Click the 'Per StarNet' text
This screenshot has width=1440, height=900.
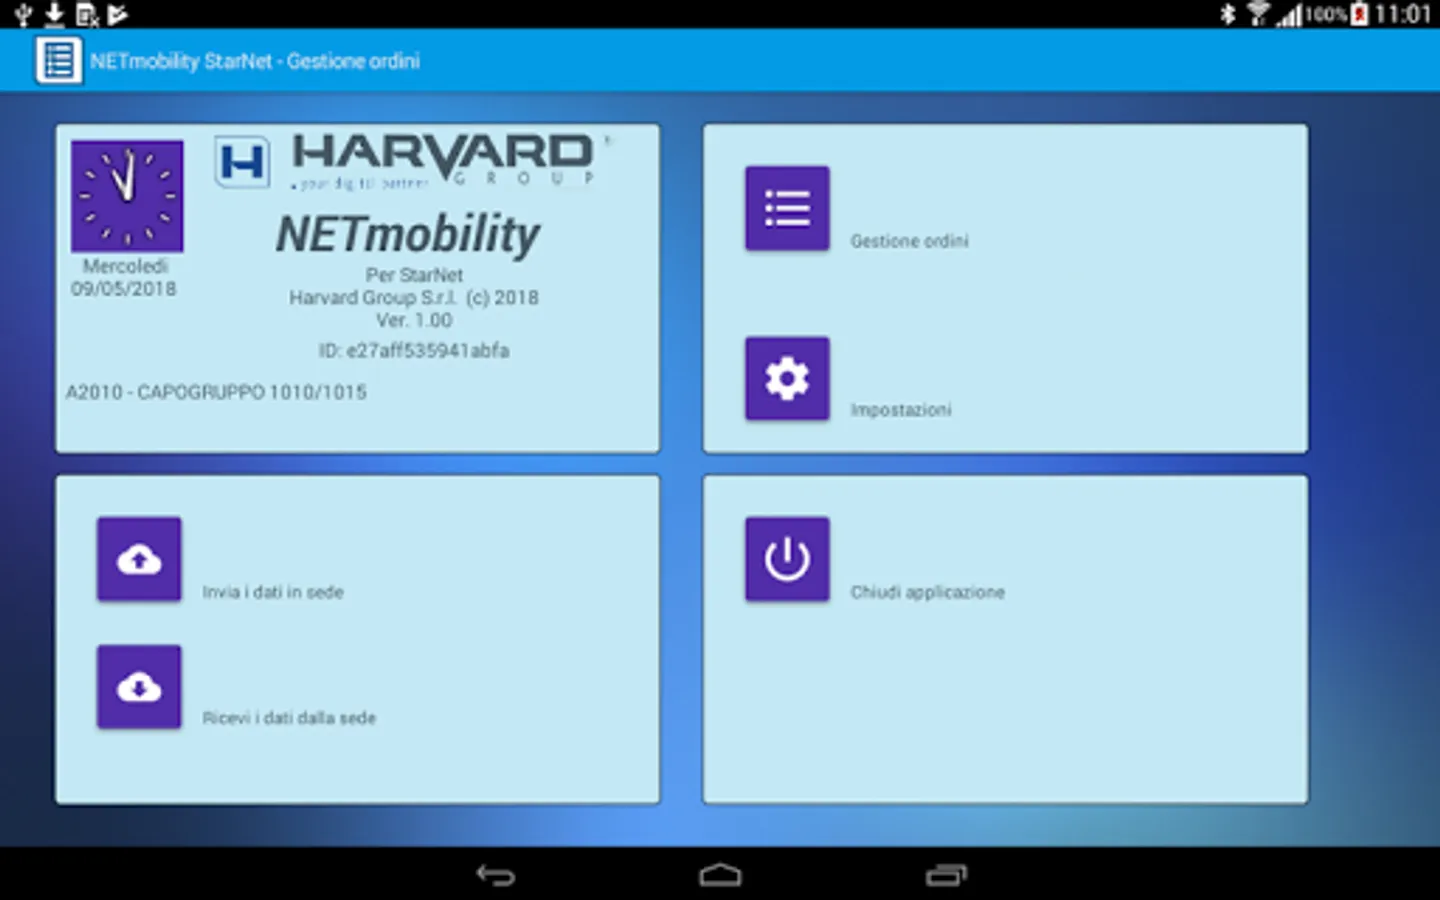[x=414, y=275]
